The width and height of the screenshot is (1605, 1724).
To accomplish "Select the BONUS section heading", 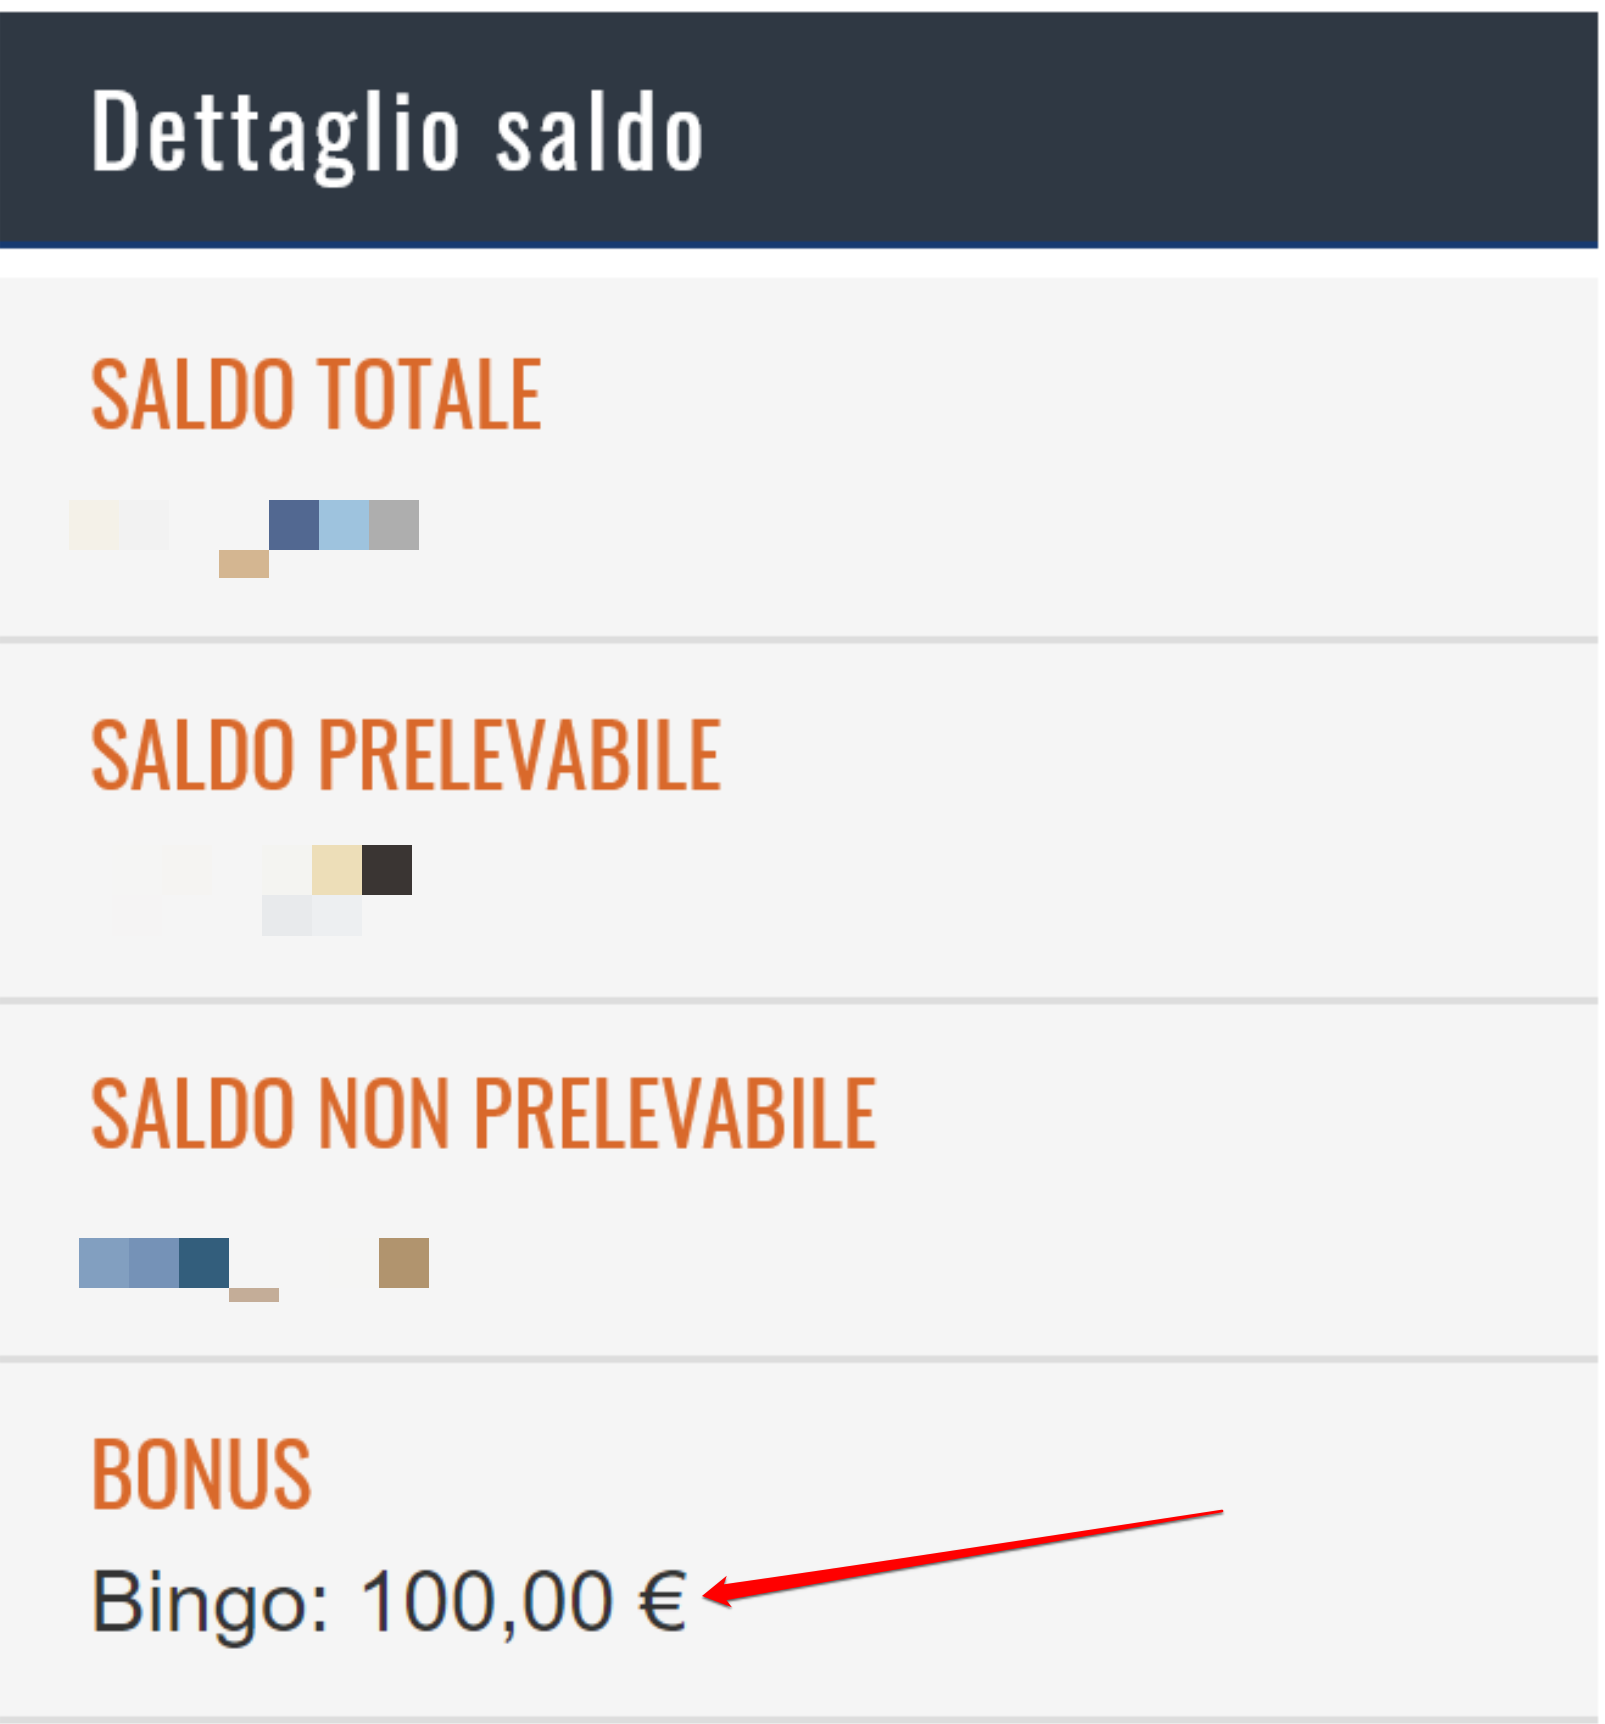I will click(x=201, y=1473).
